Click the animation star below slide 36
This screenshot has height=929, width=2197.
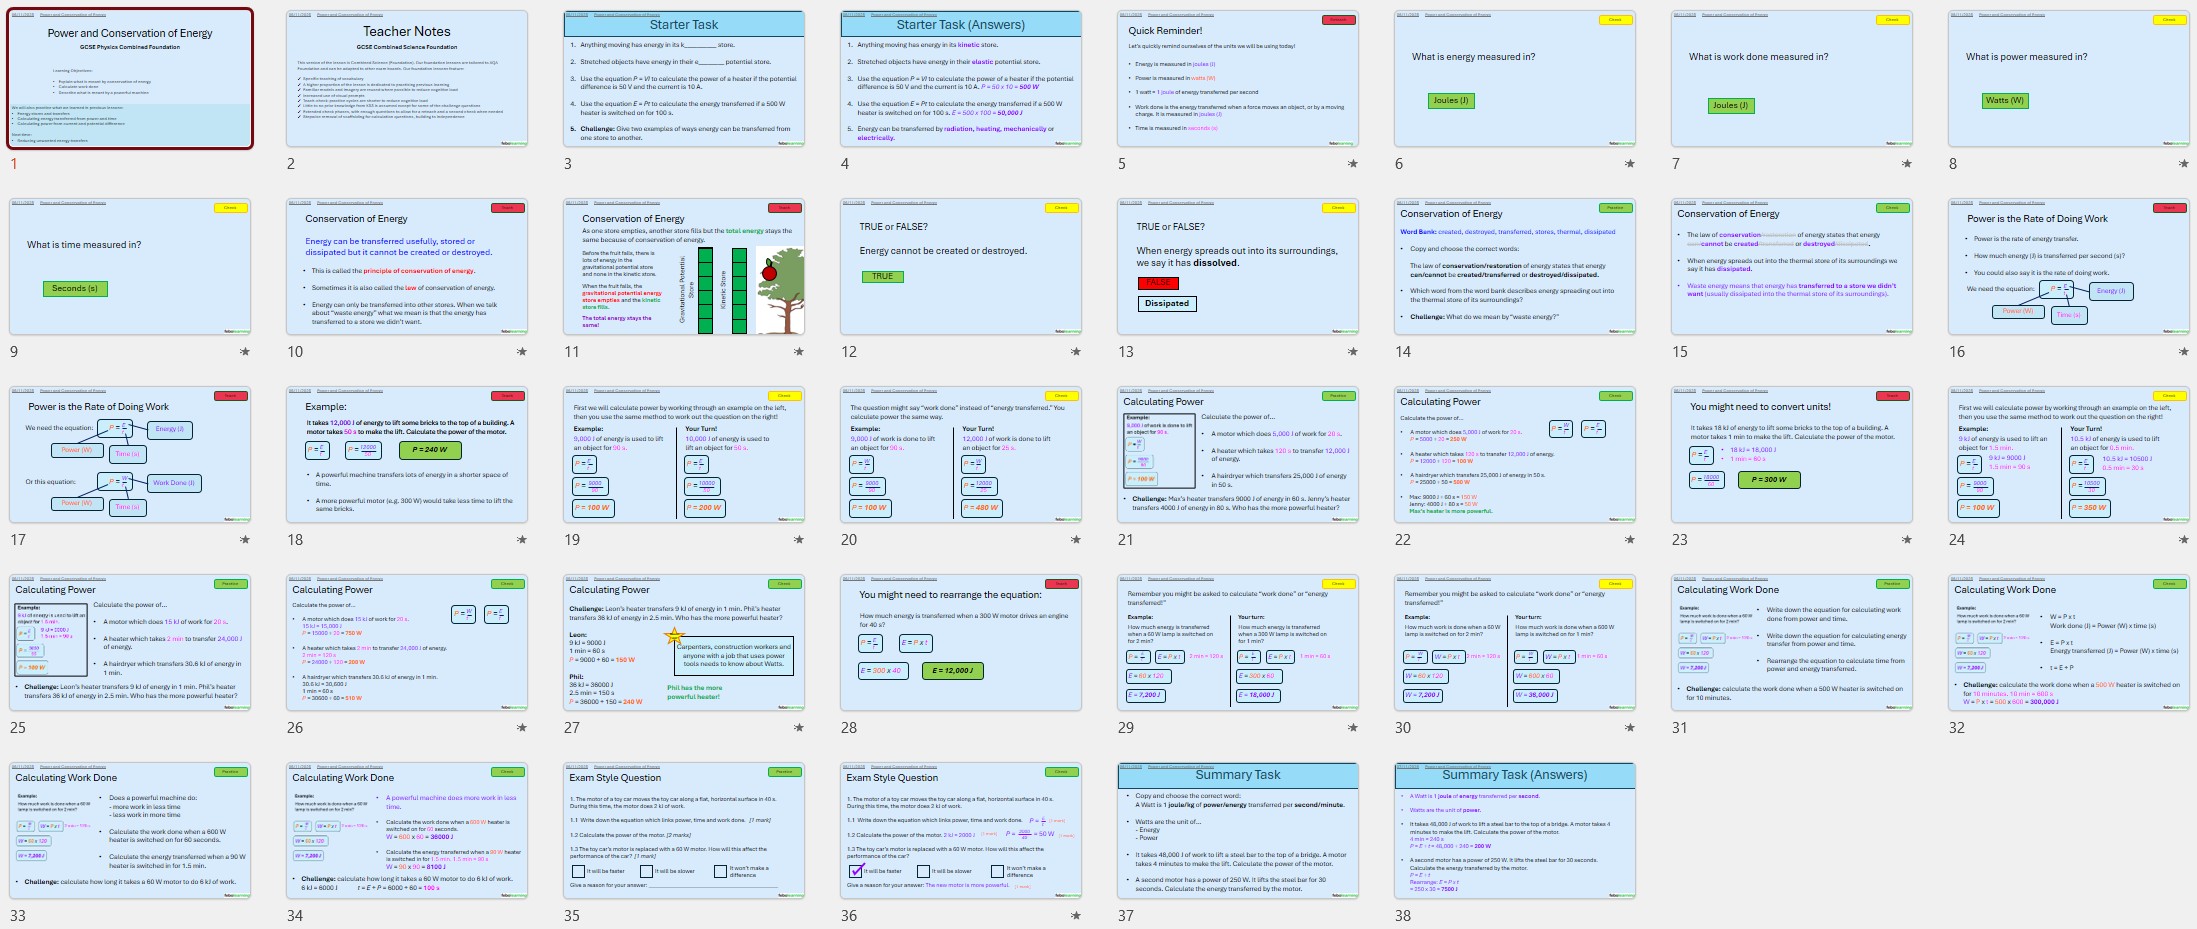pos(1075,916)
